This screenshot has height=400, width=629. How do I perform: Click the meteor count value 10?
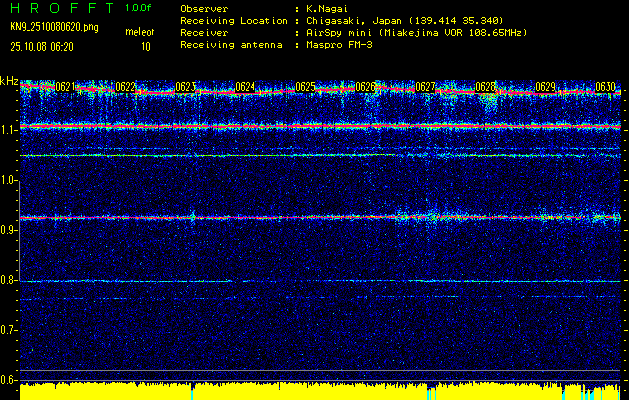coord(145,46)
